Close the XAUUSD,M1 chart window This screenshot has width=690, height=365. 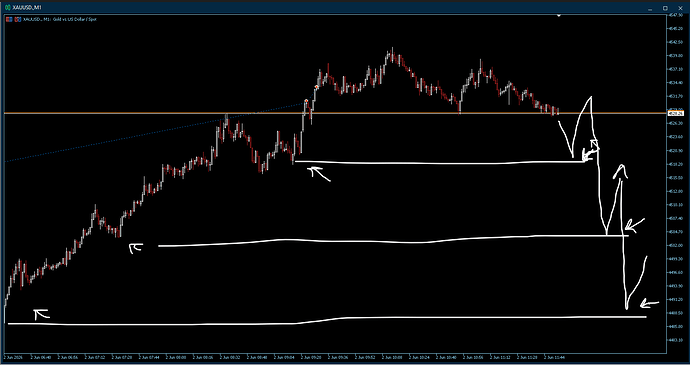click(679, 8)
